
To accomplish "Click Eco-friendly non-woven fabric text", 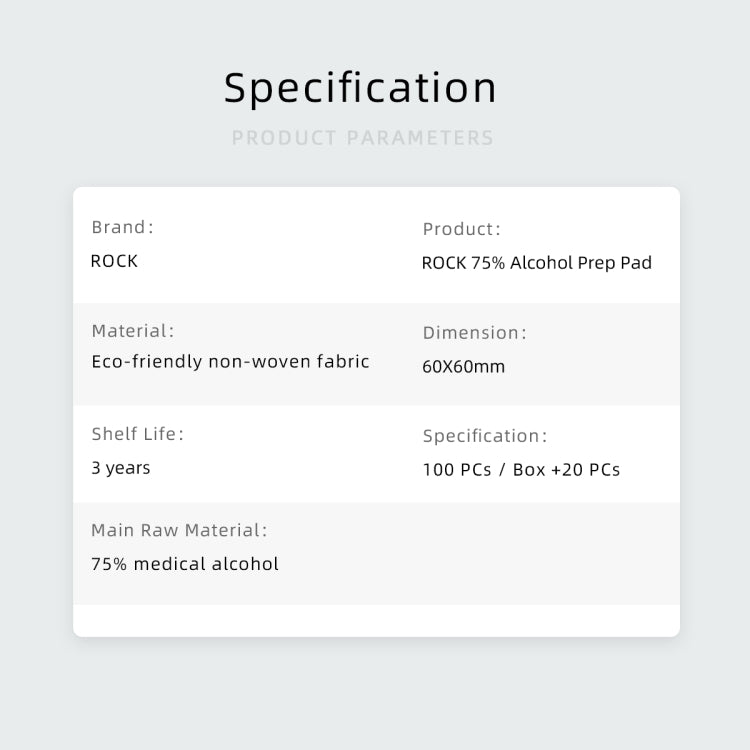I will [x=230, y=362].
